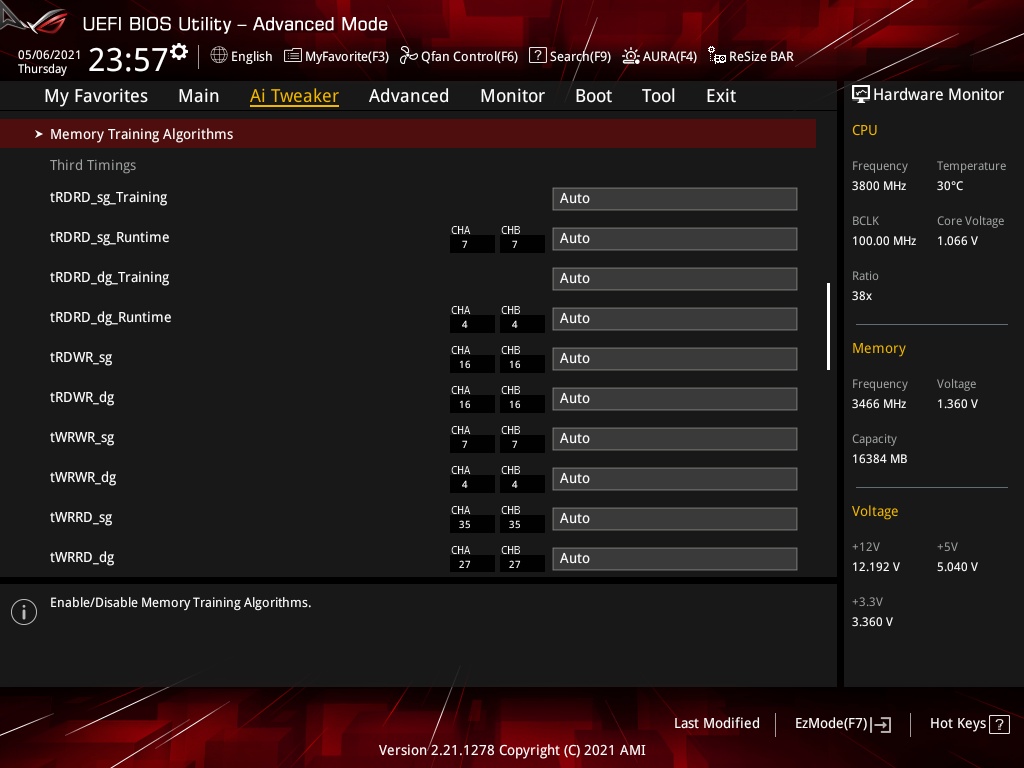Click the tRDRD_sg_Runtime label
This screenshot has width=1024, height=768.
coord(110,238)
